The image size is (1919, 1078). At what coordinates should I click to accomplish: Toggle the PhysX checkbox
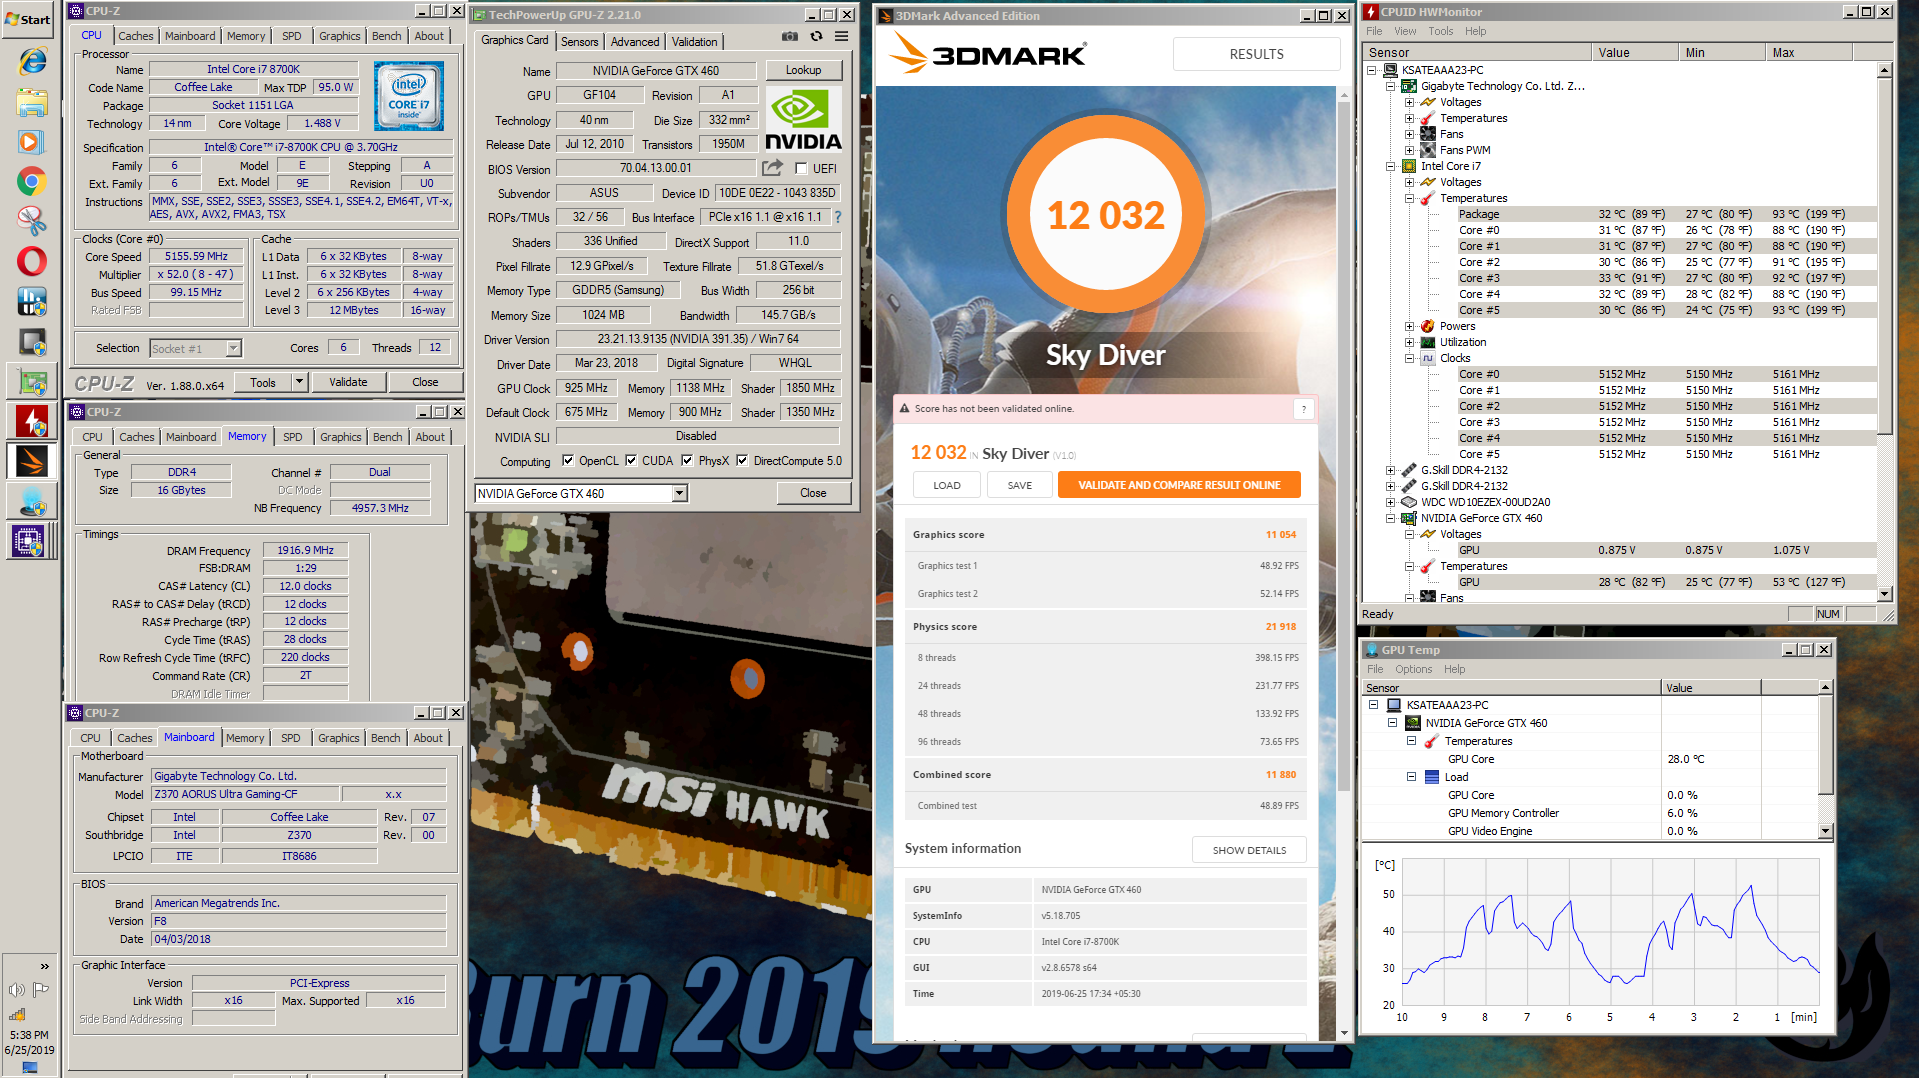(687, 461)
